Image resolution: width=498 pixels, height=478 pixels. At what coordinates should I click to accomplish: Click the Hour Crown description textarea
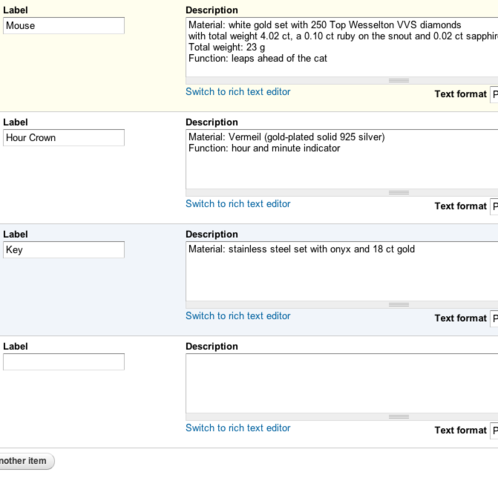click(x=342, y=159)
